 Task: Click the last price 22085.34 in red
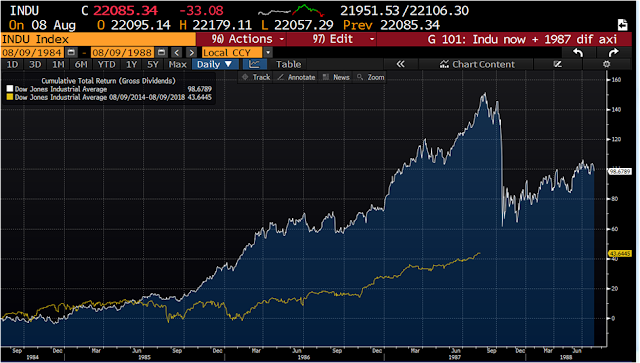click(x=125, y=10)
